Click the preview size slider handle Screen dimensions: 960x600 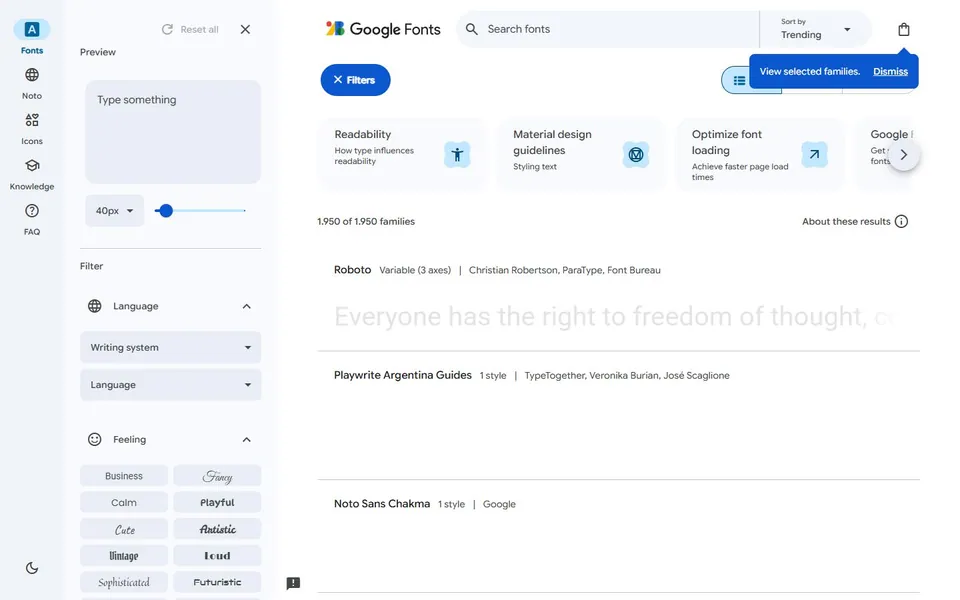coord(165,211)
